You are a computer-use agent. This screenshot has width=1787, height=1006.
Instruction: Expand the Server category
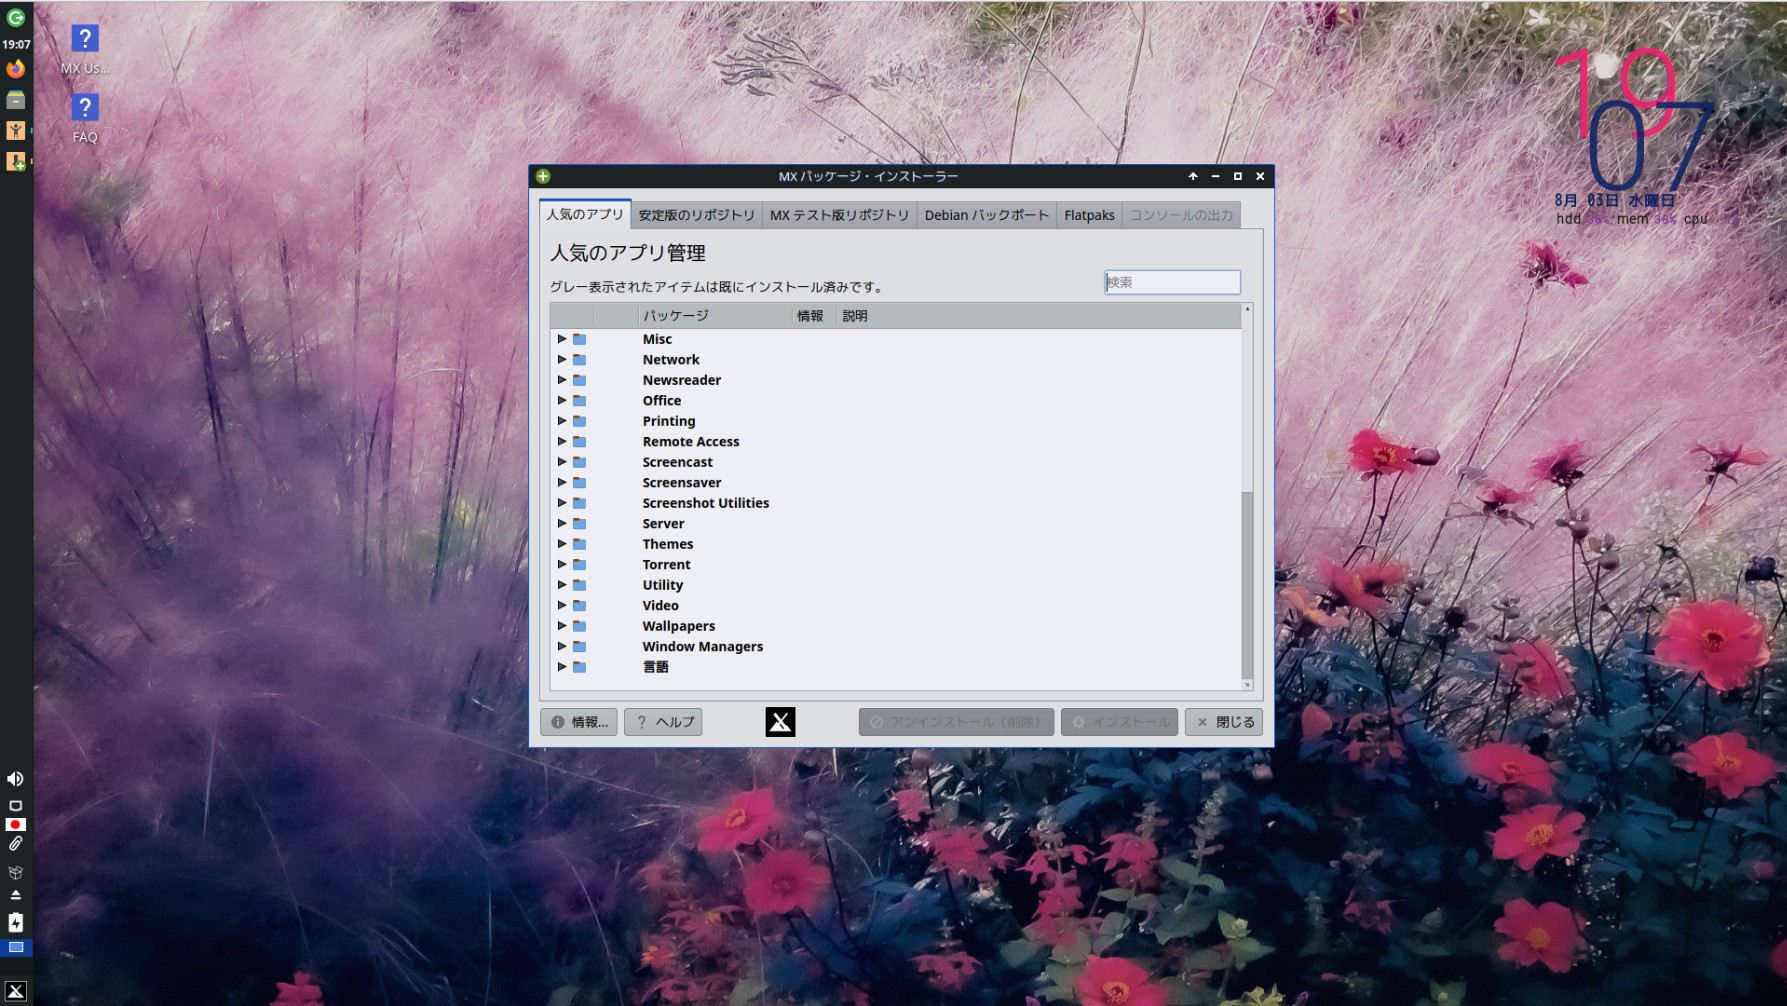(x=562, y=524)
